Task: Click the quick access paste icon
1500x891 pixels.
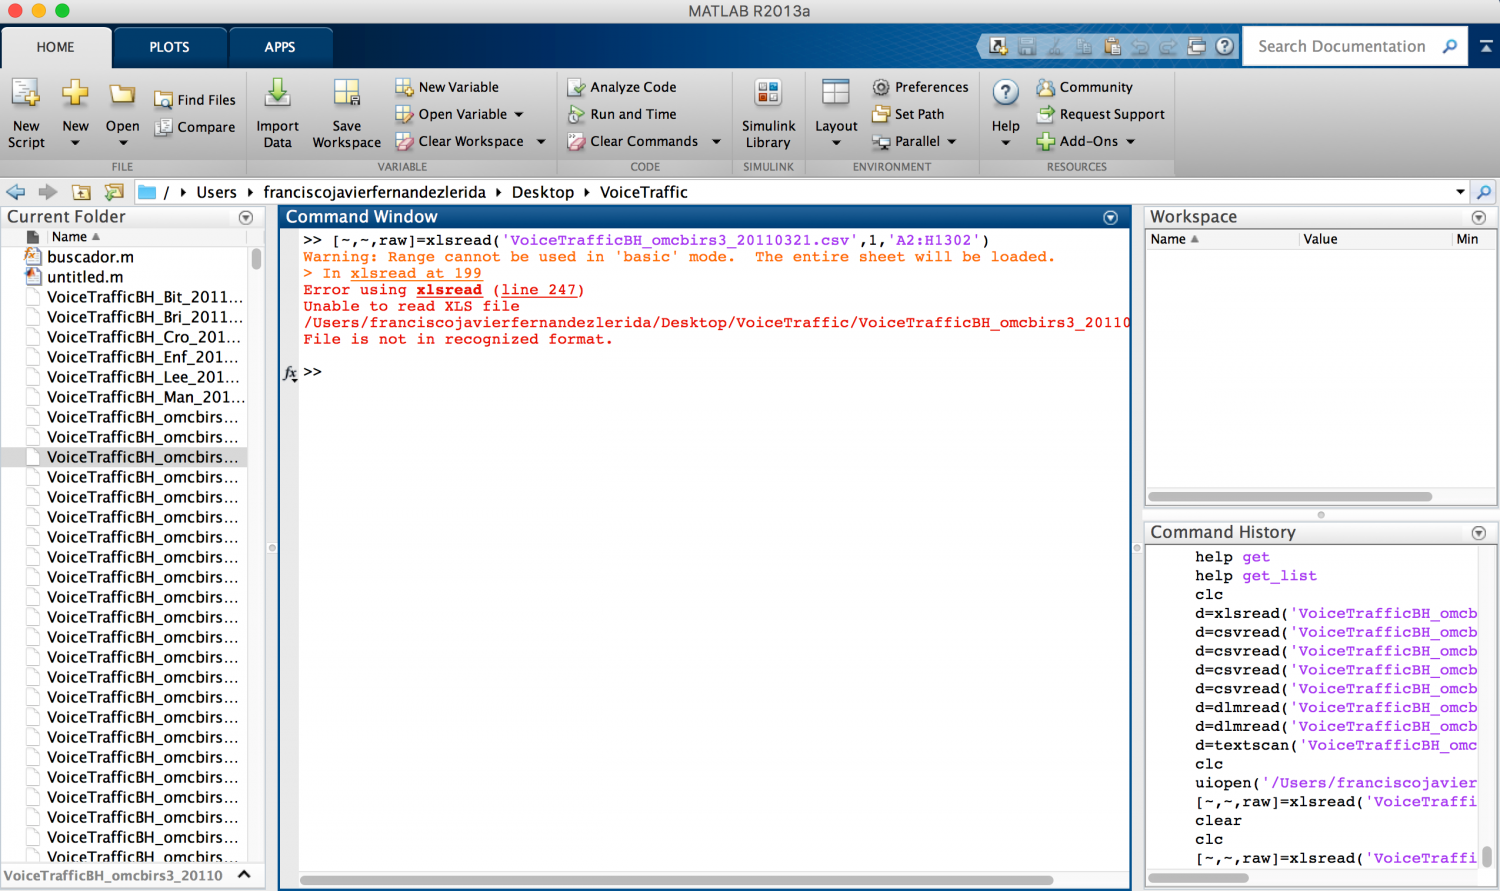Action: pyautogui.click(x=1112, y=46)
